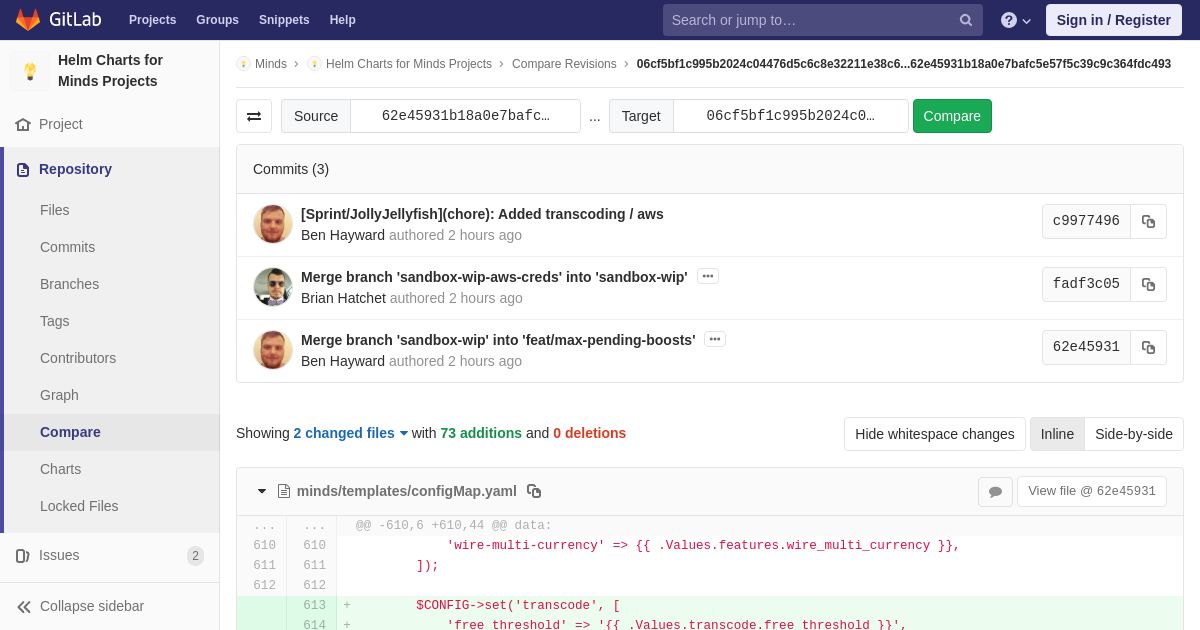
Task: Copy commit SHA 62e45931
Action: click(1148, 347)
